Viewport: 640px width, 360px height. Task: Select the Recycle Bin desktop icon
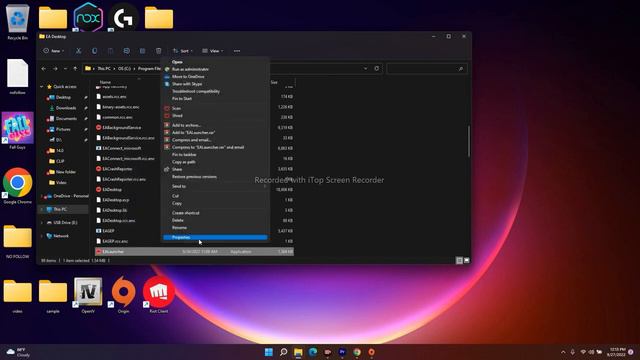[x=18, y=22]
